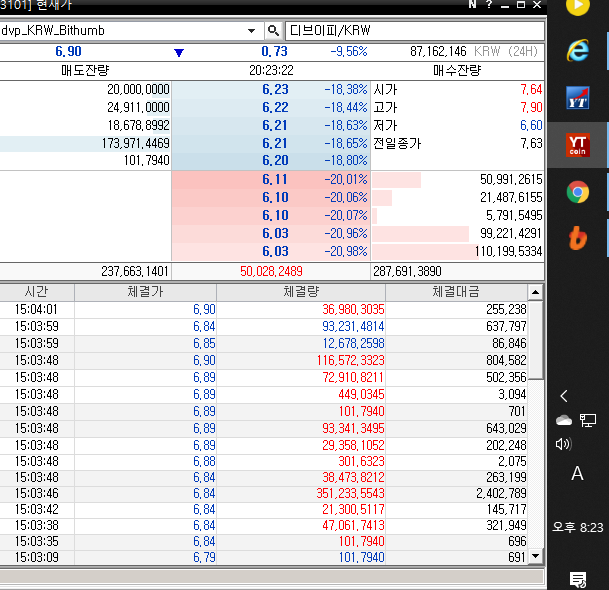Click the yellow media player taskbar icon
Image resolution: width=609 pixels, height=590 pixels.
(x=577, y=7)
